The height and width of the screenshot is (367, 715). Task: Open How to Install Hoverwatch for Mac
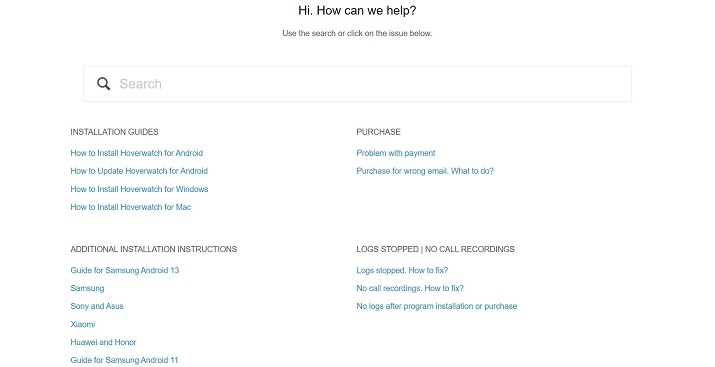click(131, 207)
